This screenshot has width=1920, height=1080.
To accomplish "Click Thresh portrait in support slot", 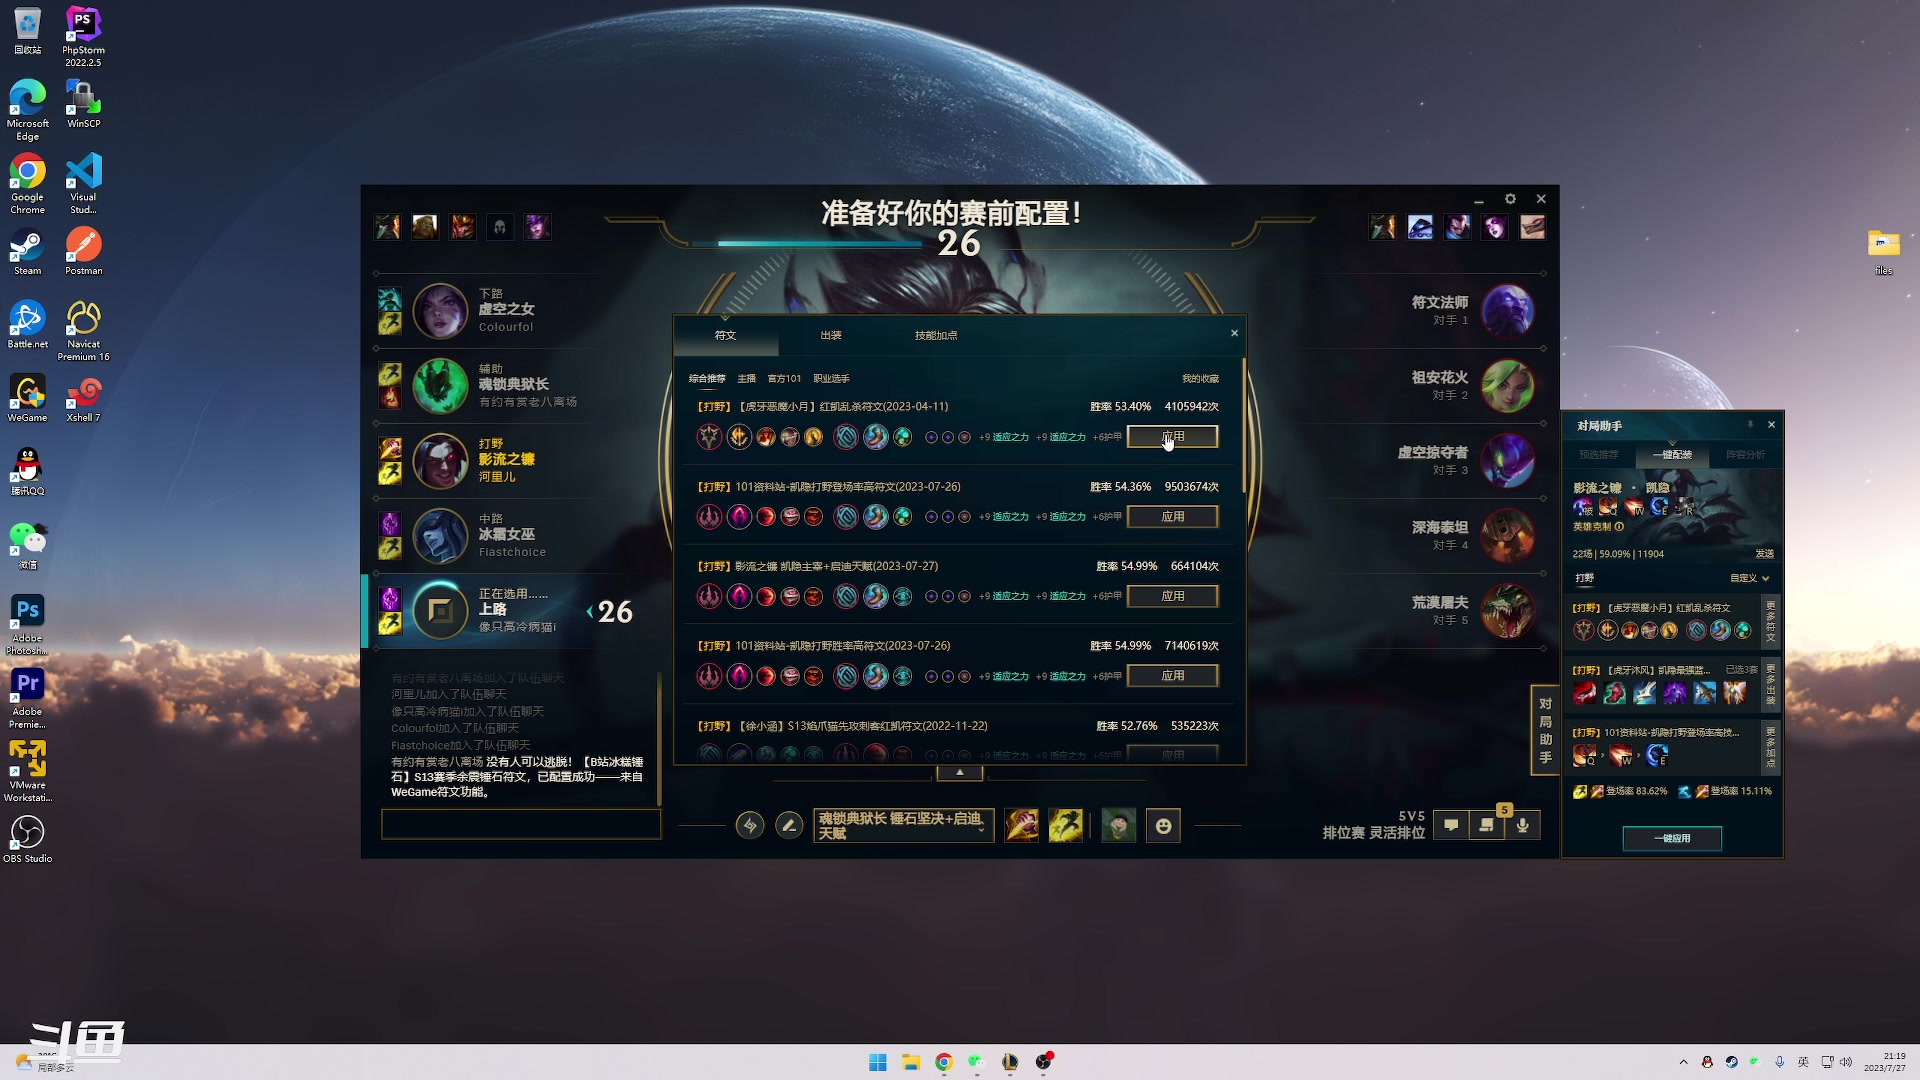I will [x=440, y=386].
